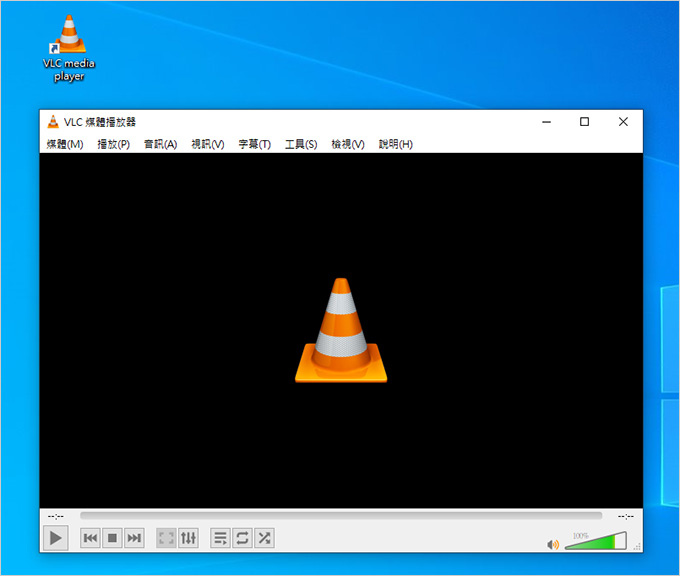The height and width of the screenshot is (576, 680).
Task: Click the VLC cone icon in title bar
Action: tap(53, 122)
